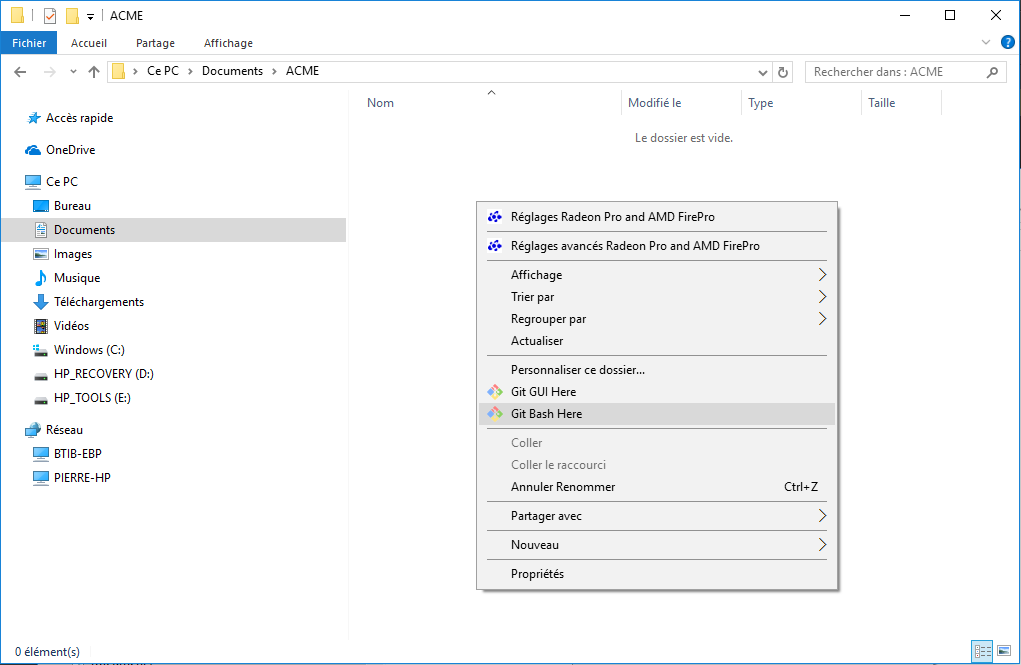1021x665 pixels.
Task: Toggle the details view layout
Action: click(x=982, y=651)
